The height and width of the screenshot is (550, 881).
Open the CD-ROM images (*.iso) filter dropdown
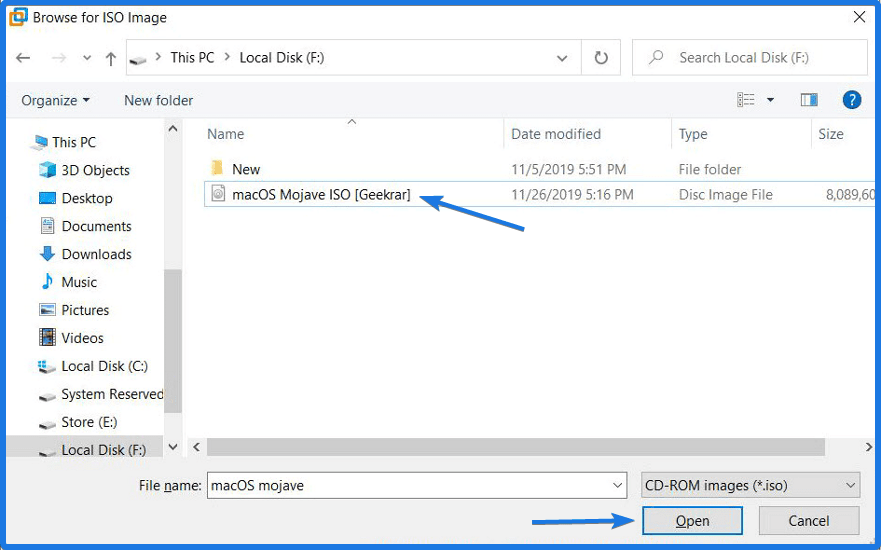point(751,485)
